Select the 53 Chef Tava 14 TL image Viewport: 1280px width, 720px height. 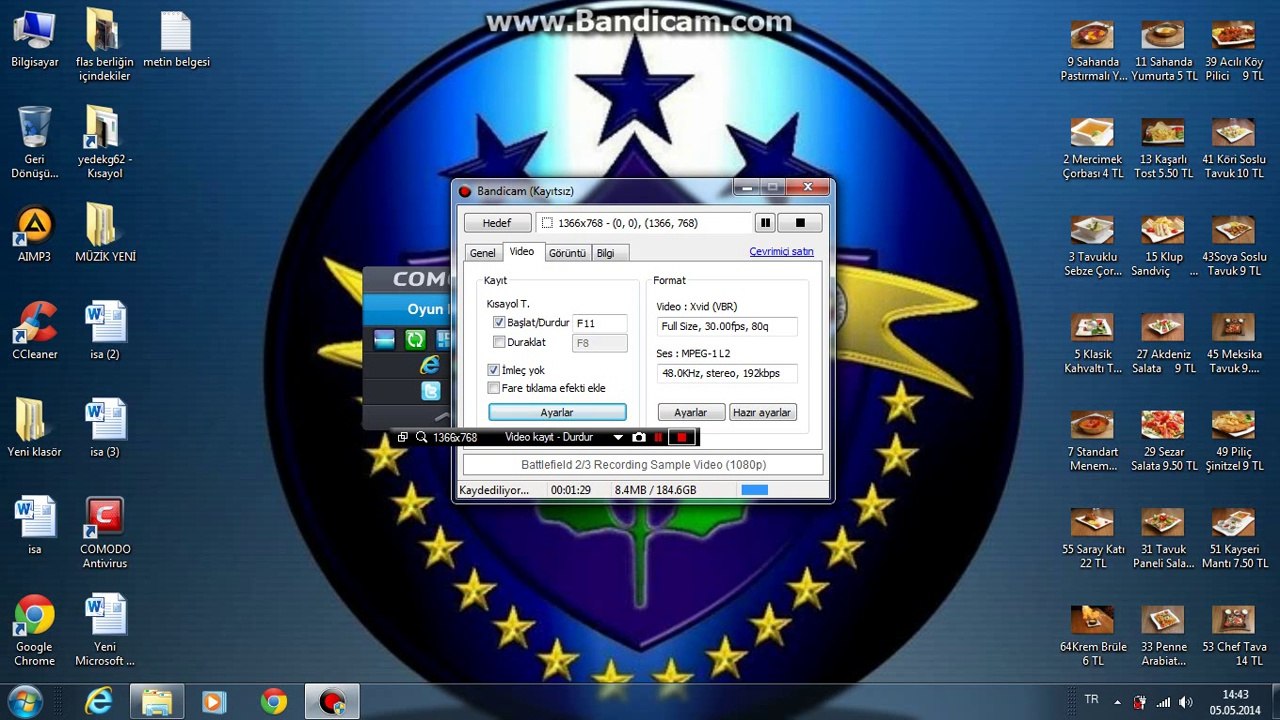coord(1234,637)
